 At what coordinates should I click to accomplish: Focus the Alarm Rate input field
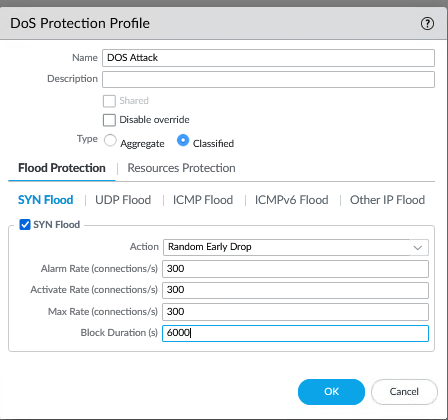pyautogui.click(x=295, y=269)
